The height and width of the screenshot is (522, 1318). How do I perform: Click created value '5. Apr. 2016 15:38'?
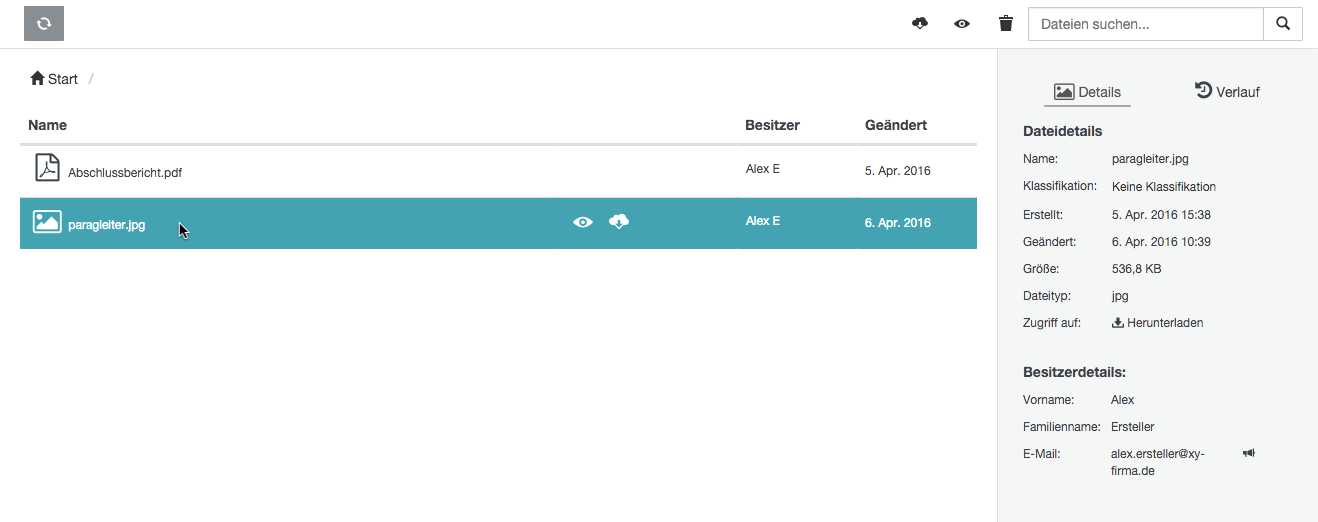(x=1161, y=215)
